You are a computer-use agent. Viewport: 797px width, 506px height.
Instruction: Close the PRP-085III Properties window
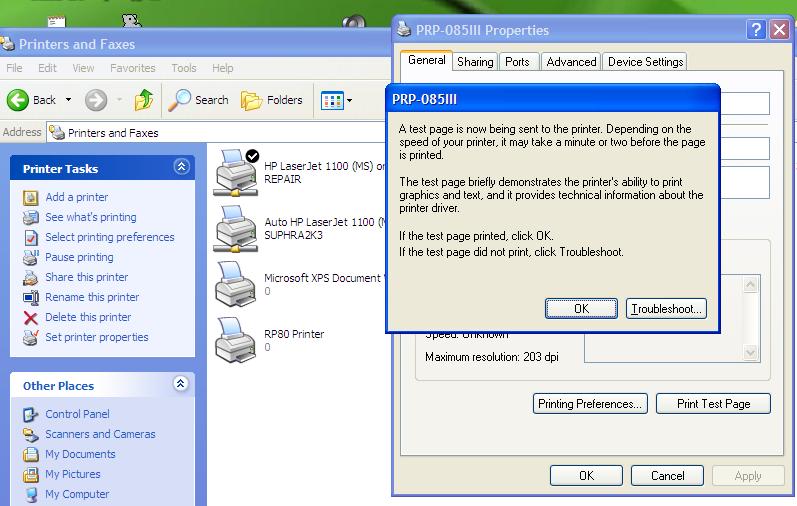tap(779, 29)
